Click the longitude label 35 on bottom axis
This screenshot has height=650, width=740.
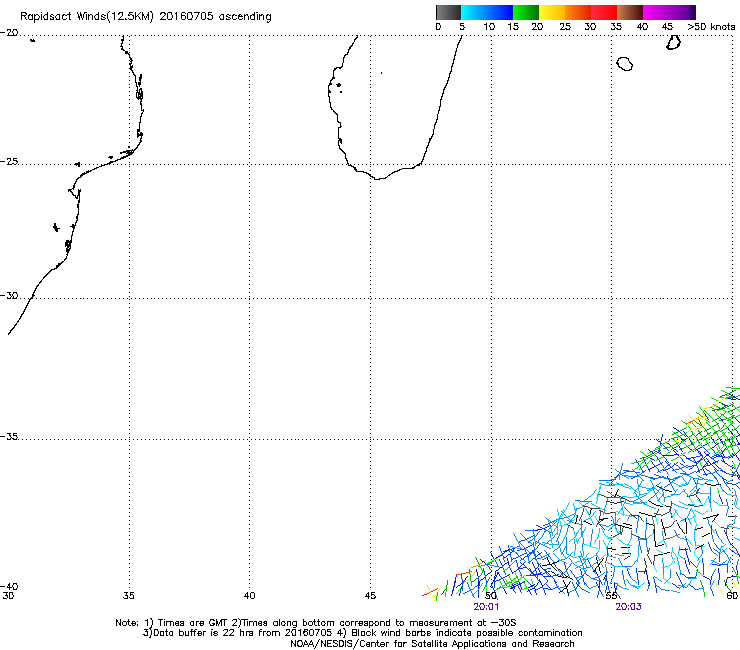click(x=129, y=596)
